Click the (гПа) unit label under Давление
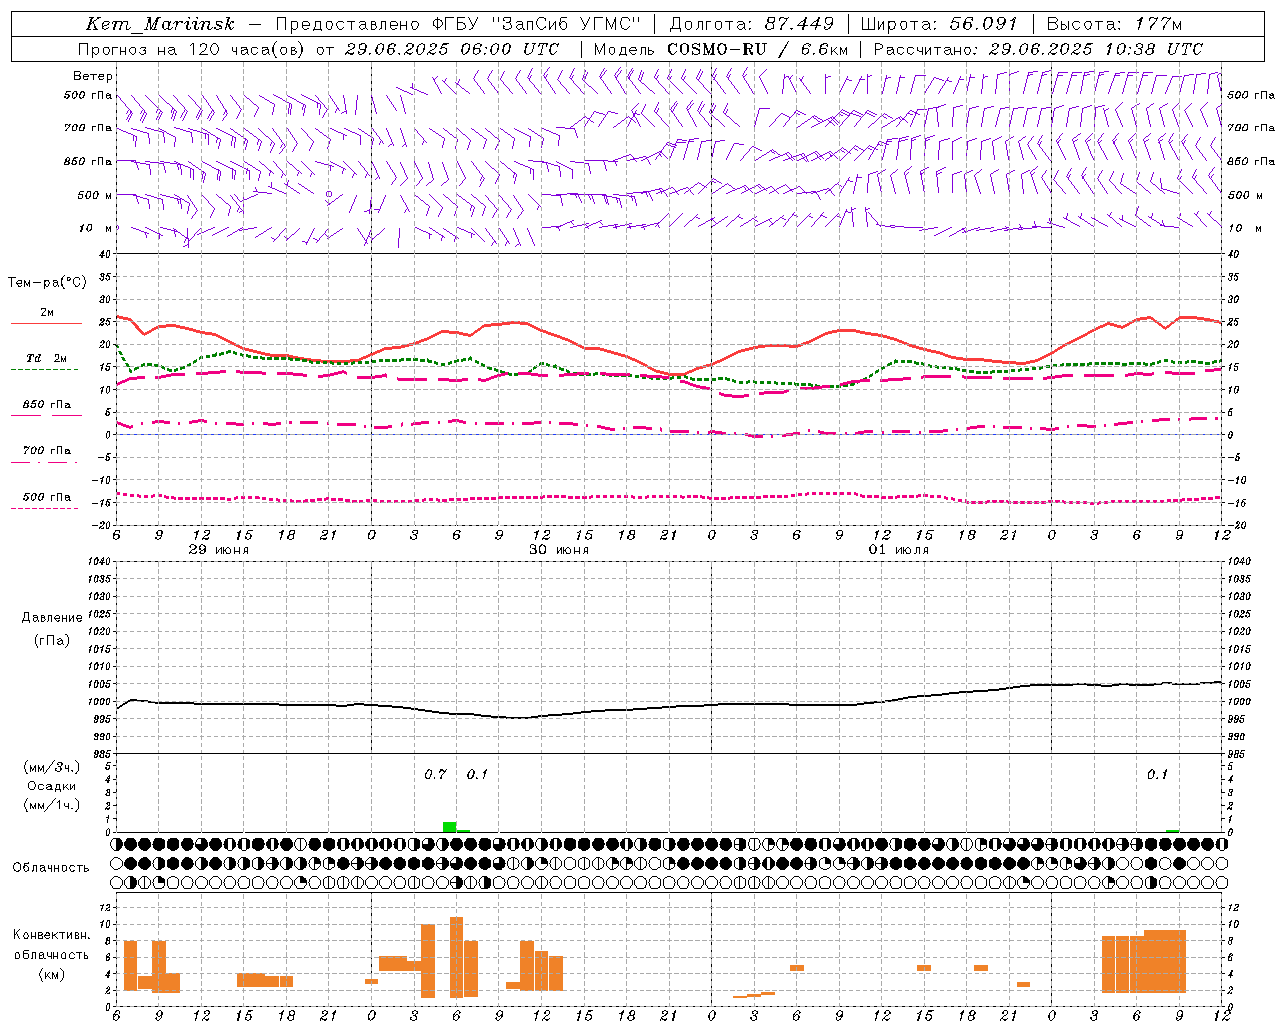The image size is (1280, 1024). (x=52, y=640)
